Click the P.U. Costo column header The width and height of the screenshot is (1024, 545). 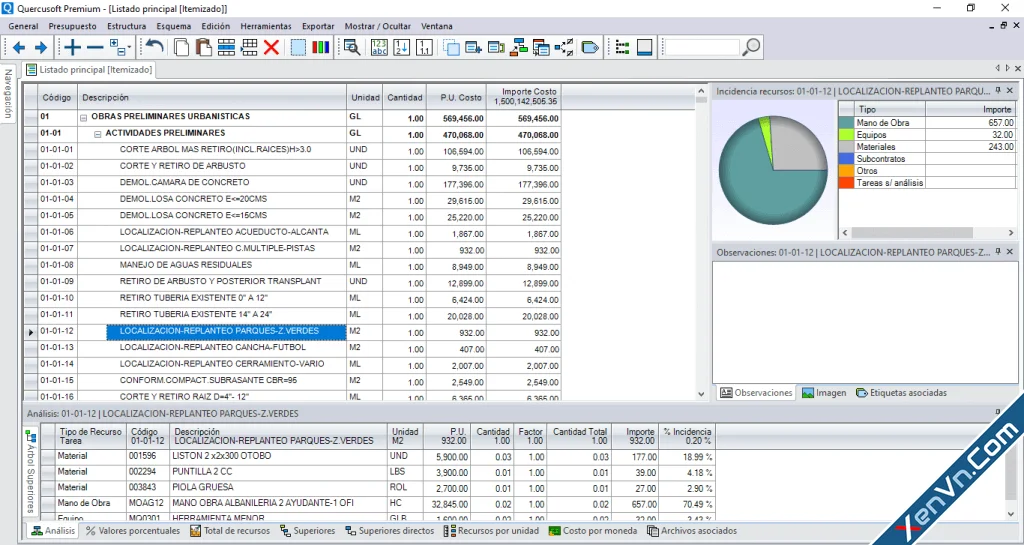pos(456,97)
